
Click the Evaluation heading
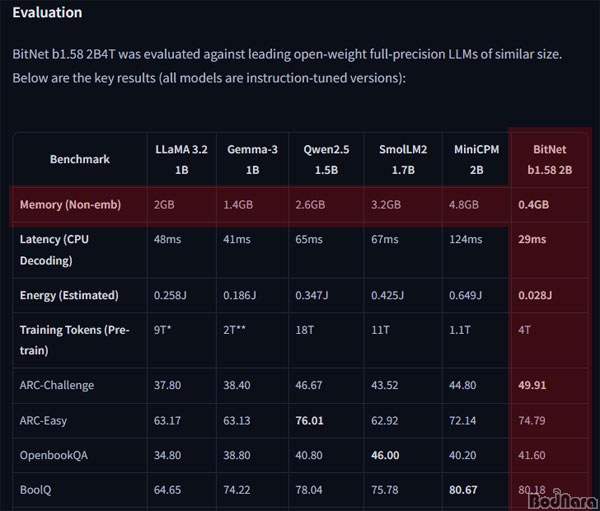click(47, 12)
